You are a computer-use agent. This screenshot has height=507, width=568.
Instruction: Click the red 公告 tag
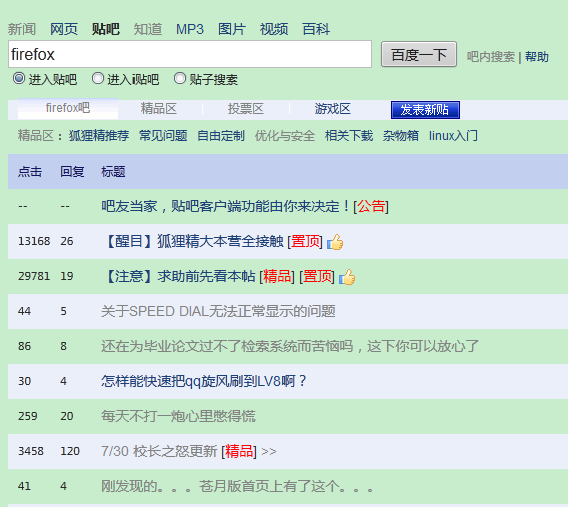(x=371, y=206)
